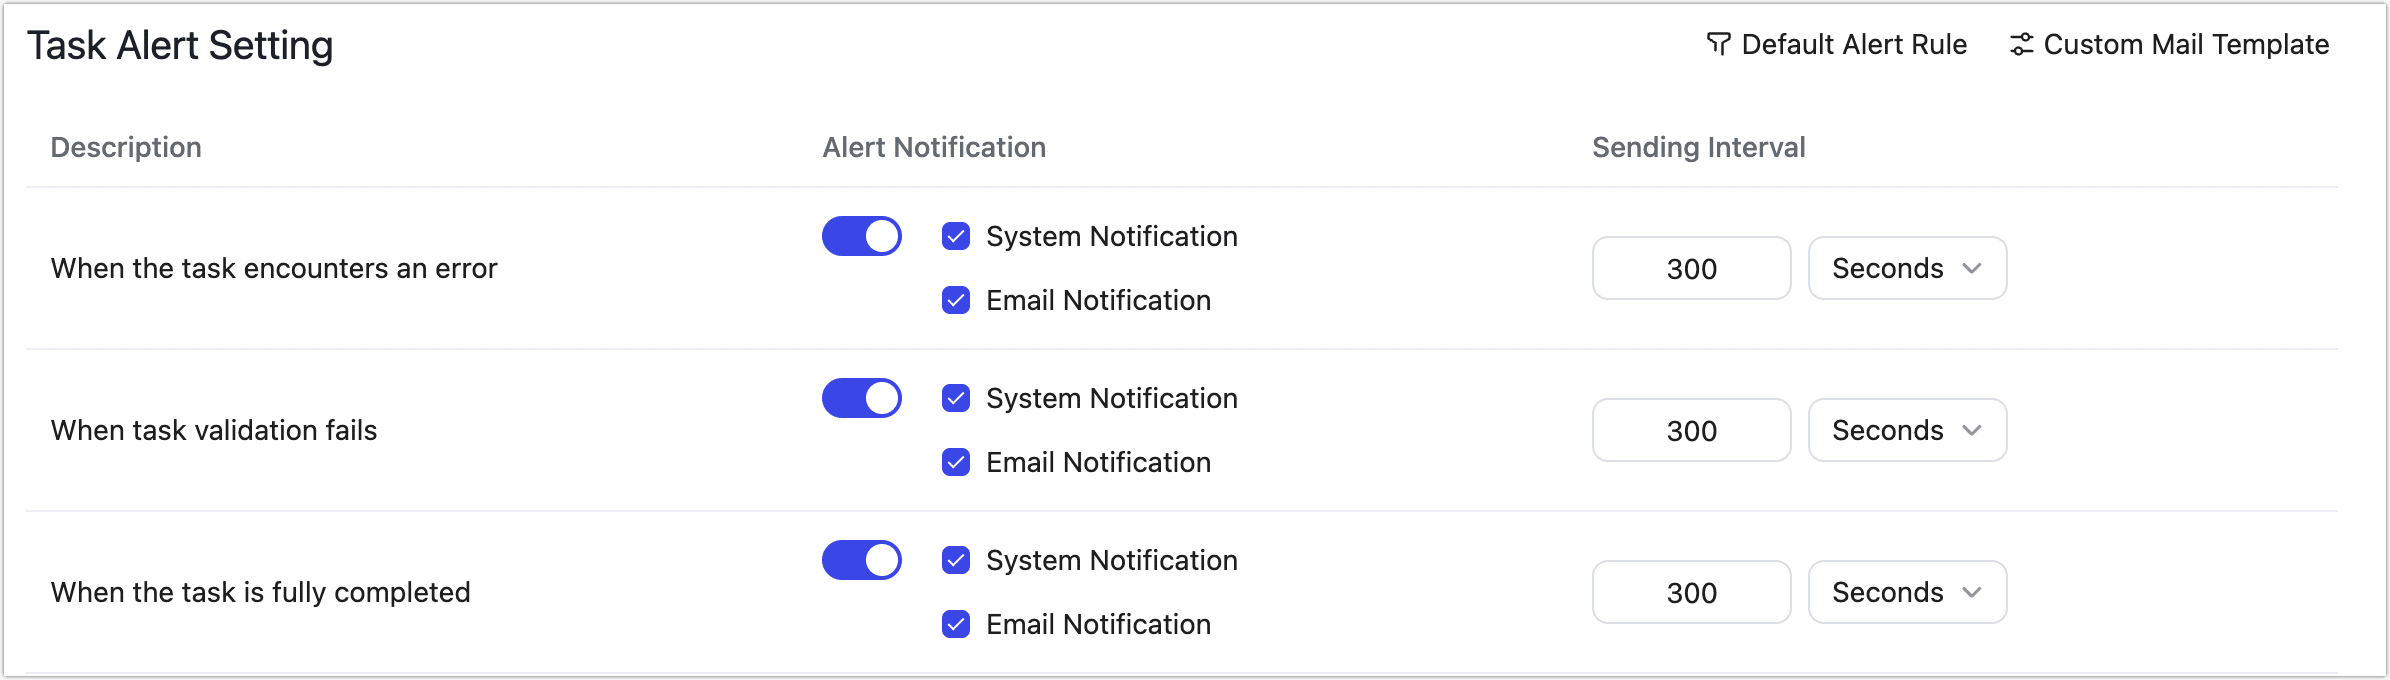The image size is (2390, 680).
Task: Disable alerts when task encounters an error
Action: 861,237
